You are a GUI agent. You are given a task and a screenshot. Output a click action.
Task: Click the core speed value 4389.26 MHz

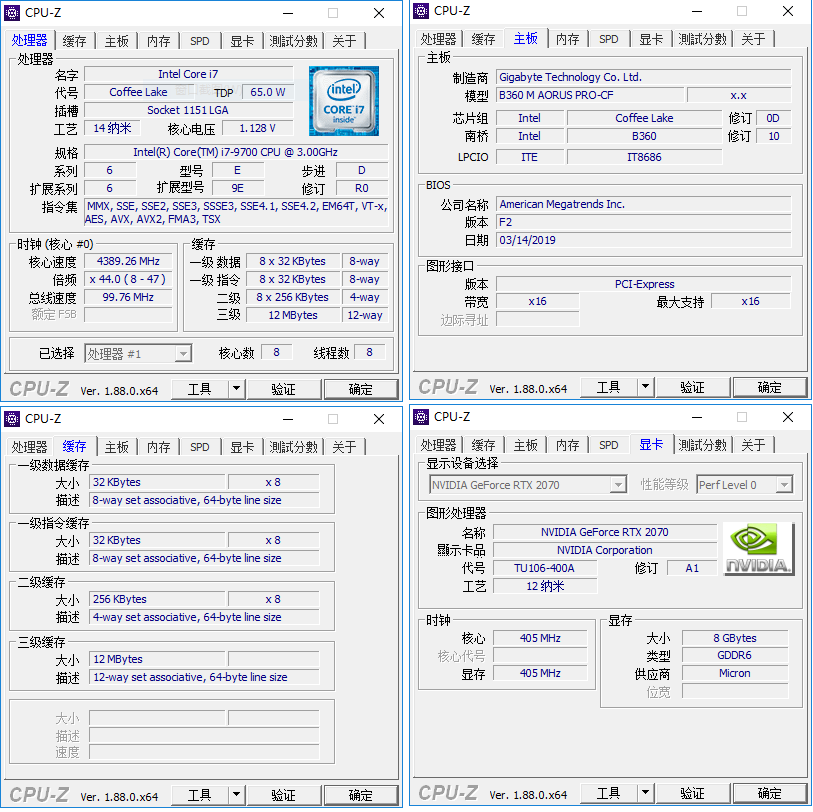click(128, 261)
